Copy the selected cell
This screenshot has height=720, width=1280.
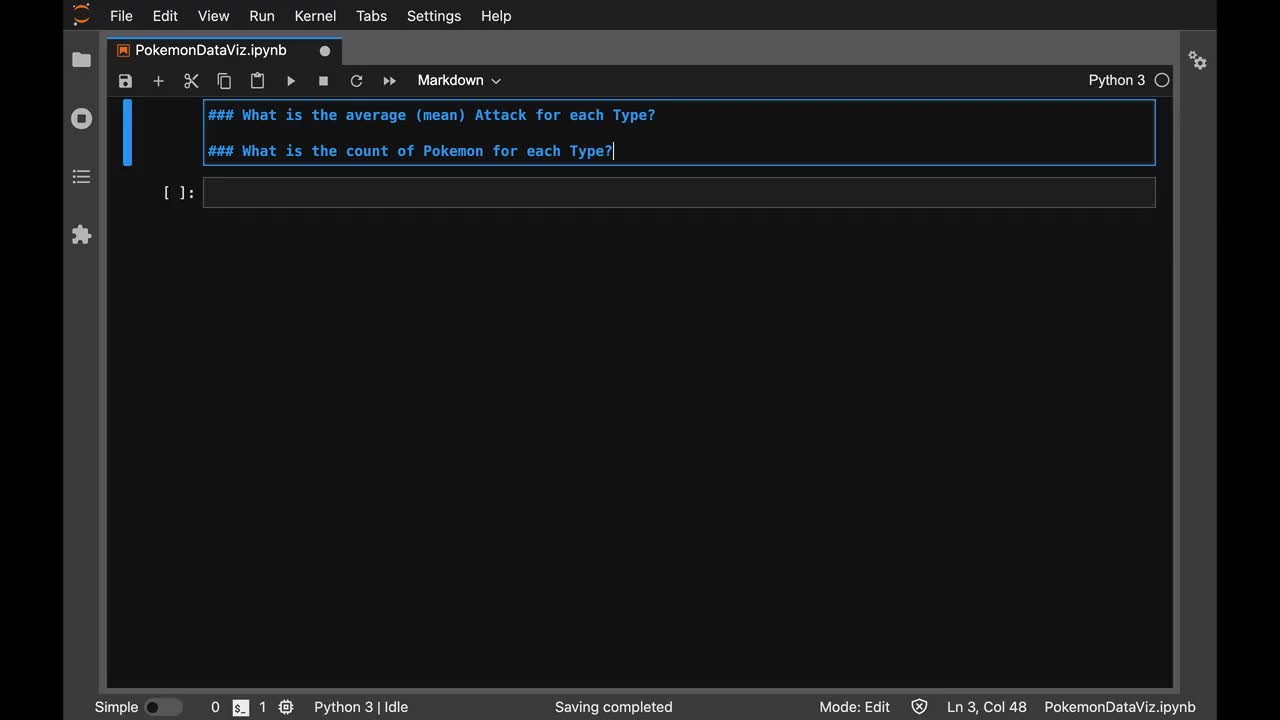coord(224,81)
